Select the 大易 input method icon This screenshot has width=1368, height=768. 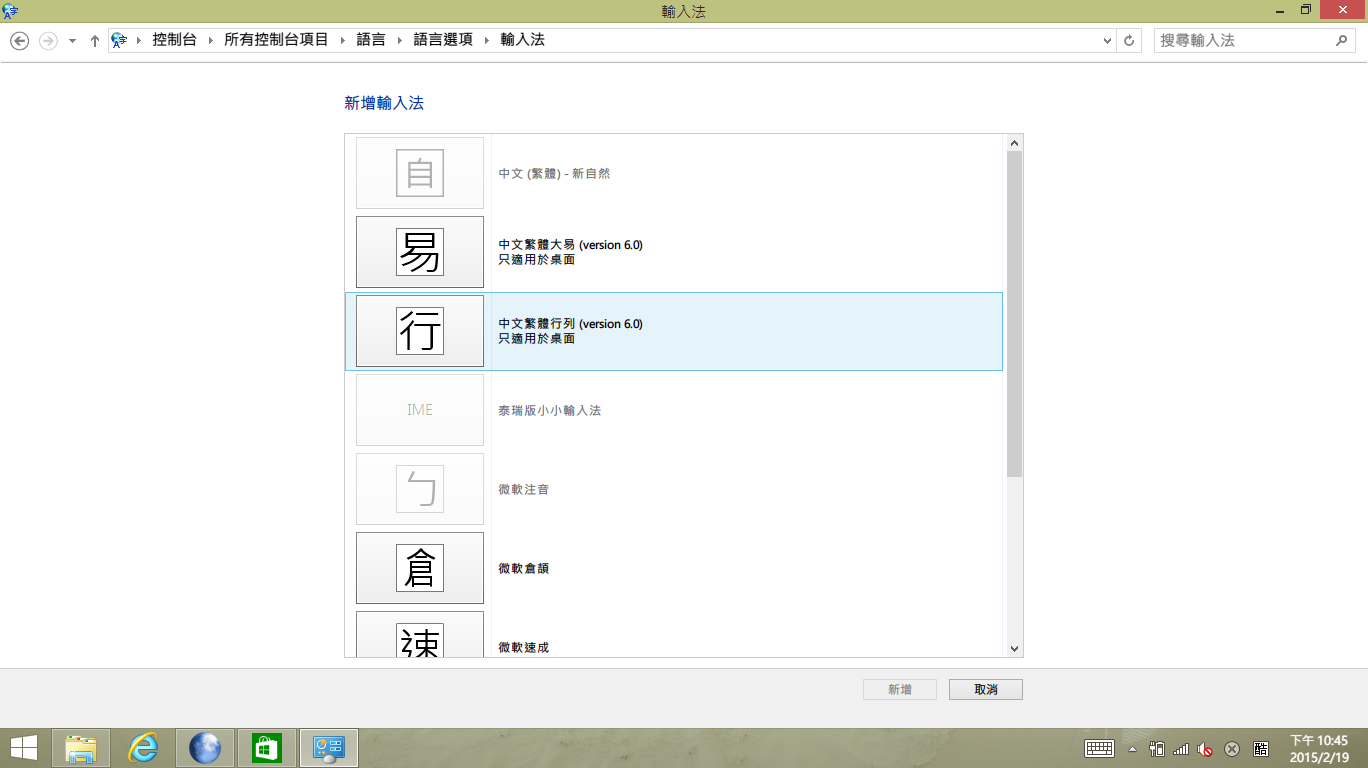pos(420,252)
